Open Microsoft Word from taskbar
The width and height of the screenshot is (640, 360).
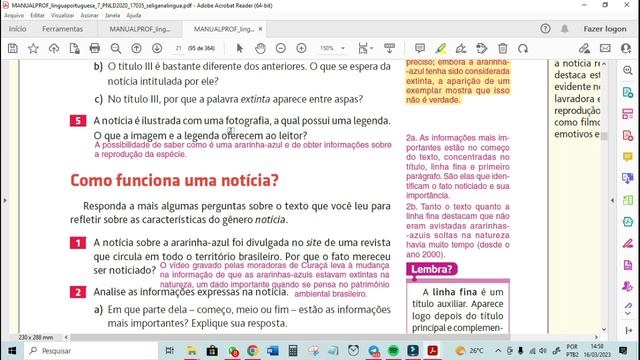(273, 351)
